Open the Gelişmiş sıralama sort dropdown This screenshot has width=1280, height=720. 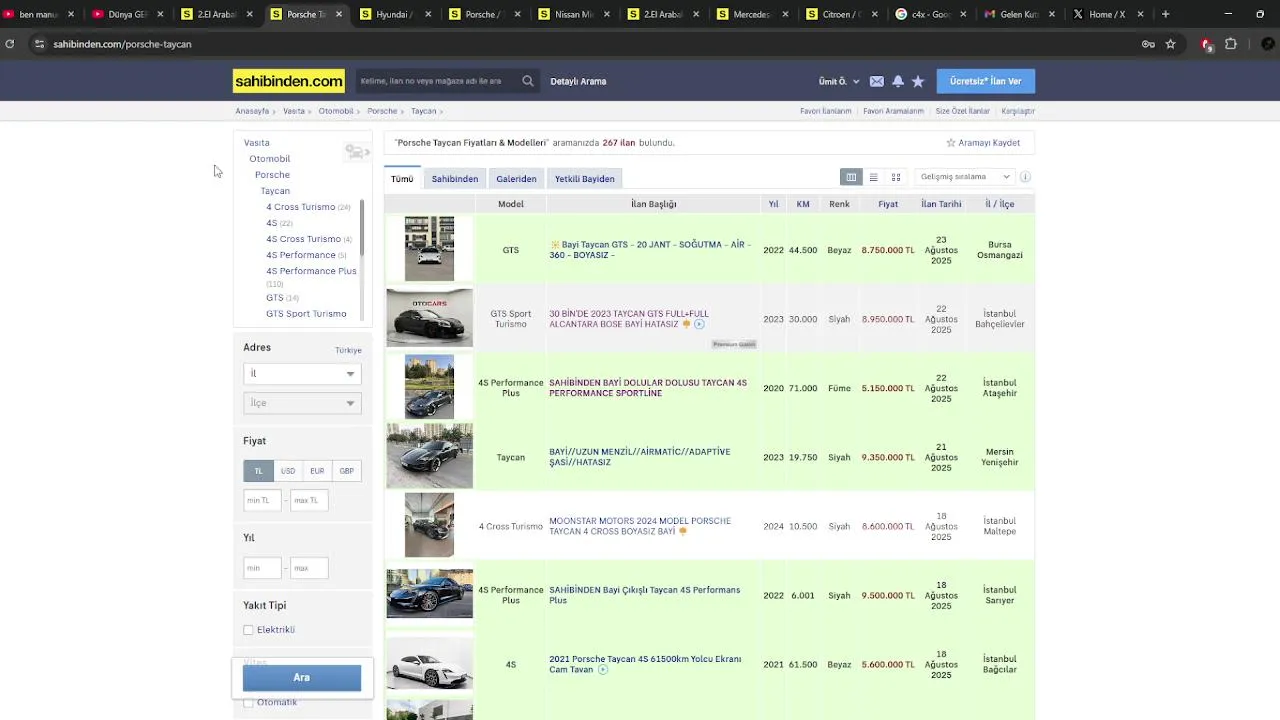coord(965,177)
